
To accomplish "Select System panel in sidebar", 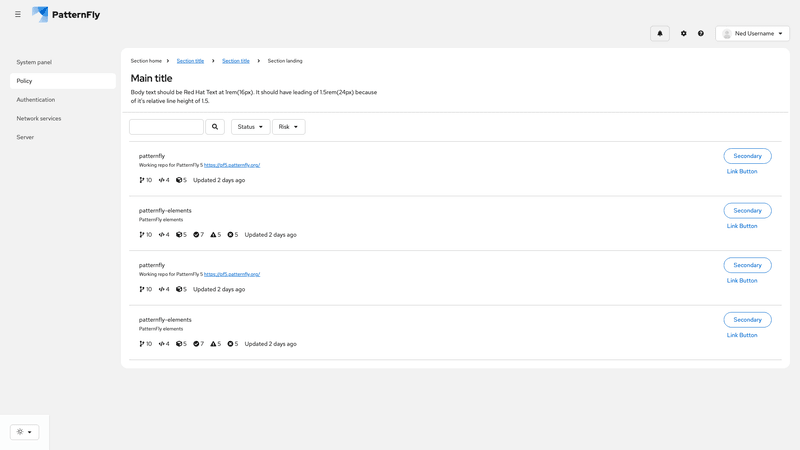I will [63, 62].
